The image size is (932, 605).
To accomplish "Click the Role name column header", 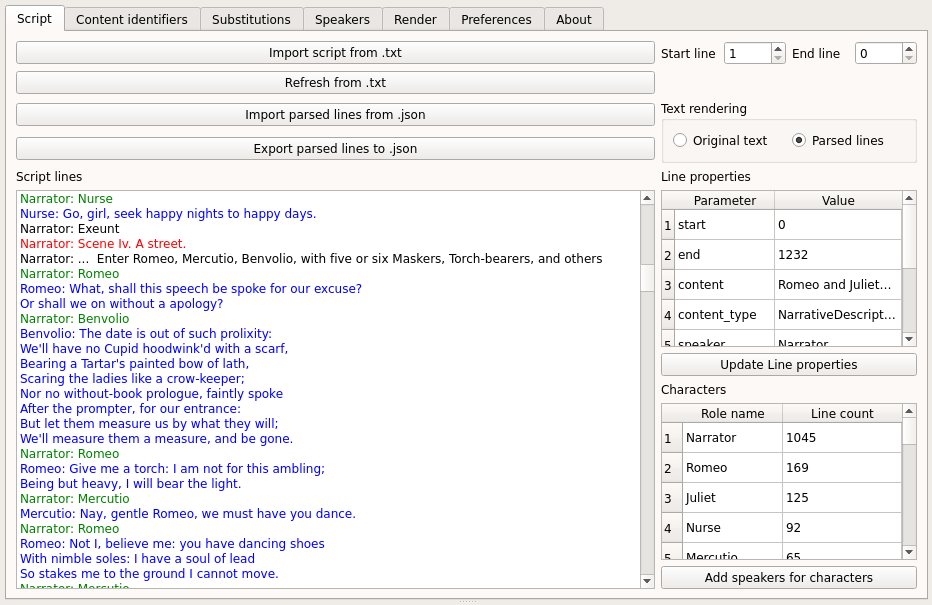I will (732, 414).
